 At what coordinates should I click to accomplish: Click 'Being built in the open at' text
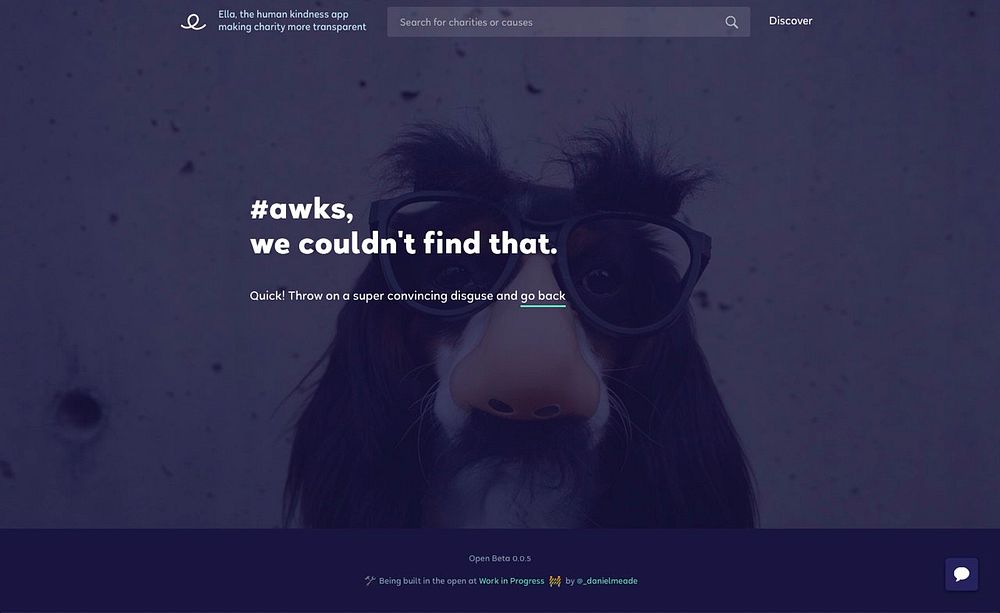coord(428,580)
